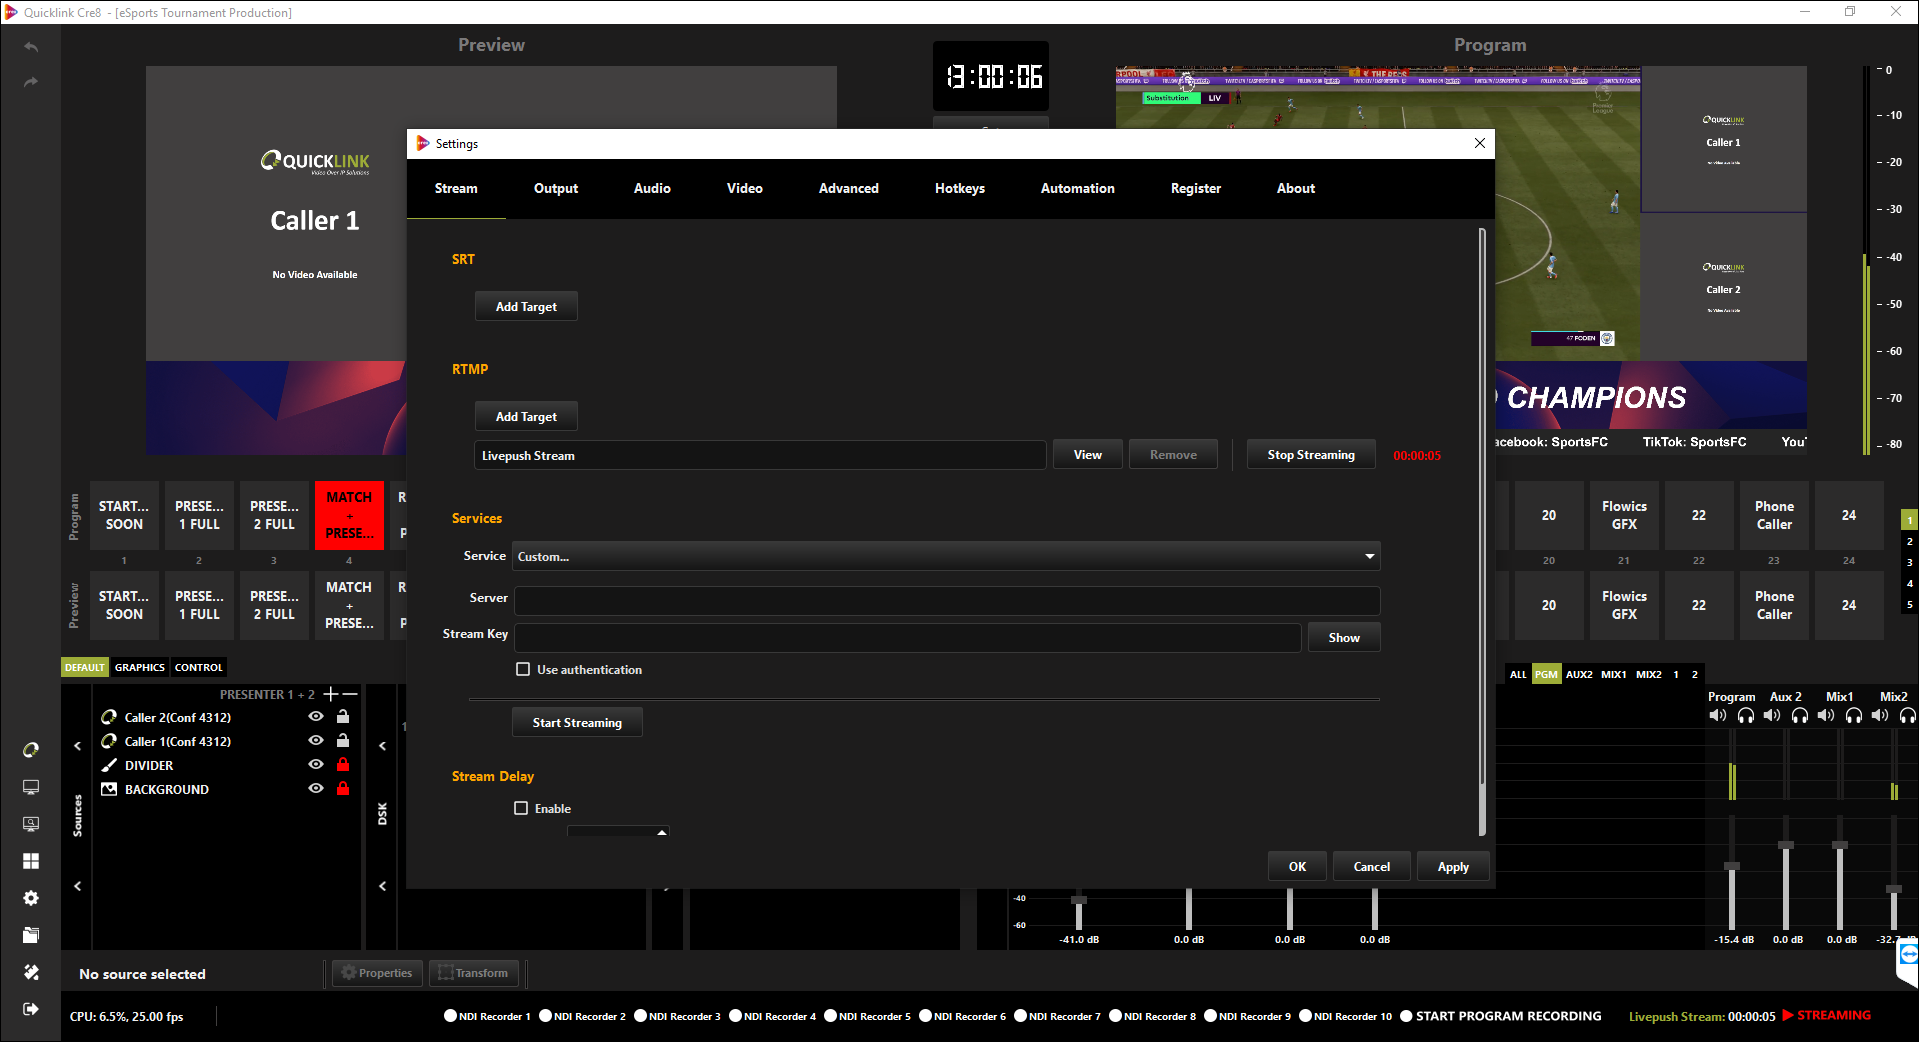Open the Service dropdown showing Custom
Image resolution: width=1919 pixels, height=1042 pixels.
pos(945,556)
